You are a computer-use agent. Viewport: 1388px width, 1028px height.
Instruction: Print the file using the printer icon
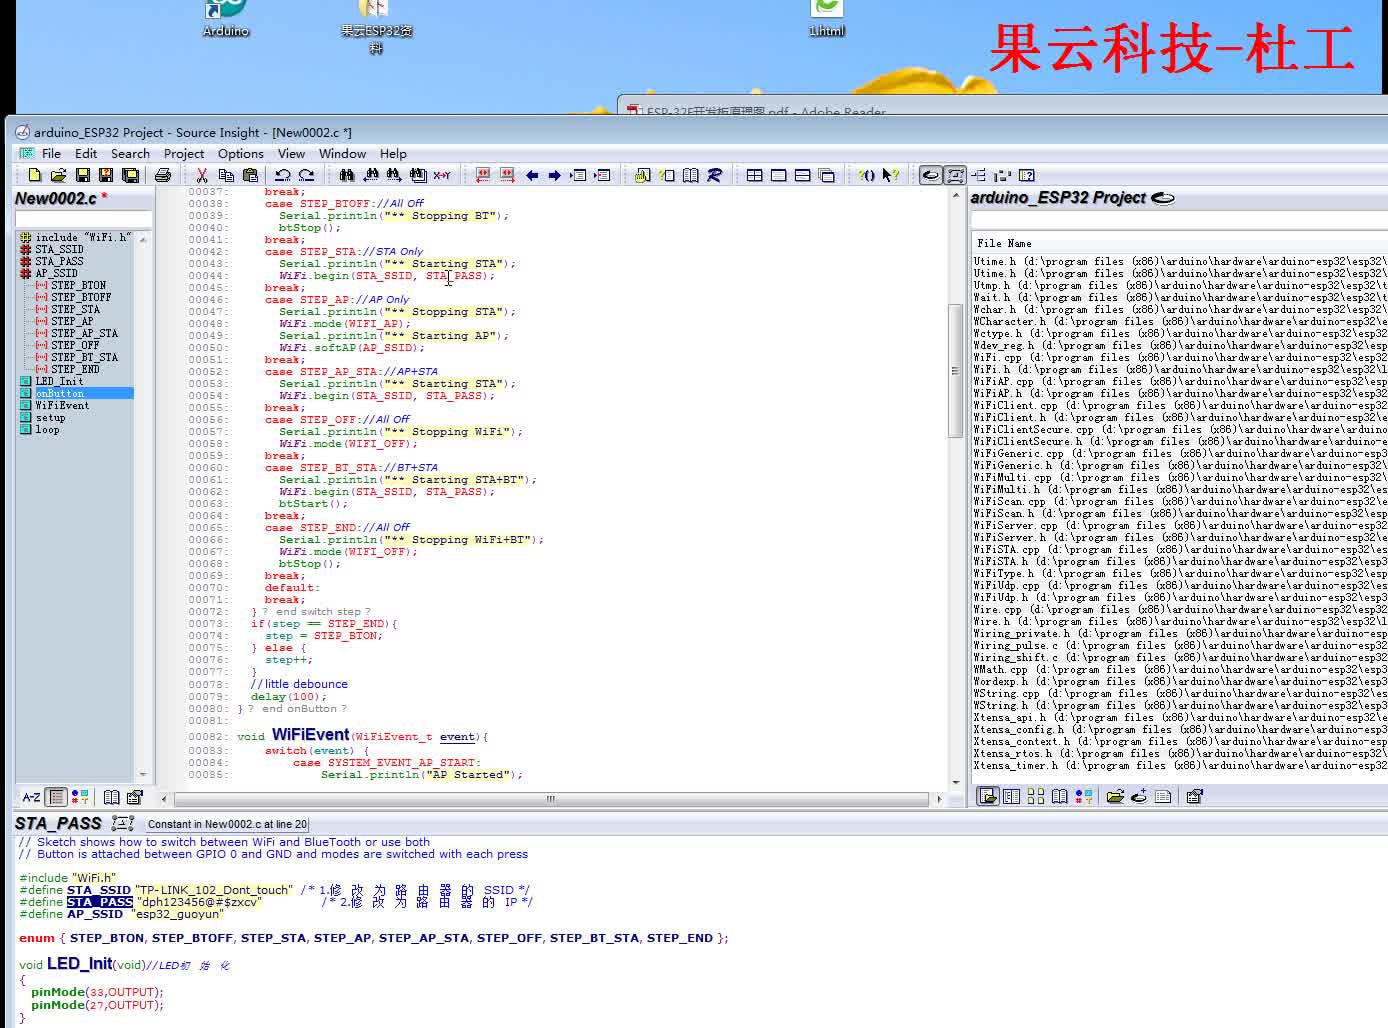click(162, 175)
